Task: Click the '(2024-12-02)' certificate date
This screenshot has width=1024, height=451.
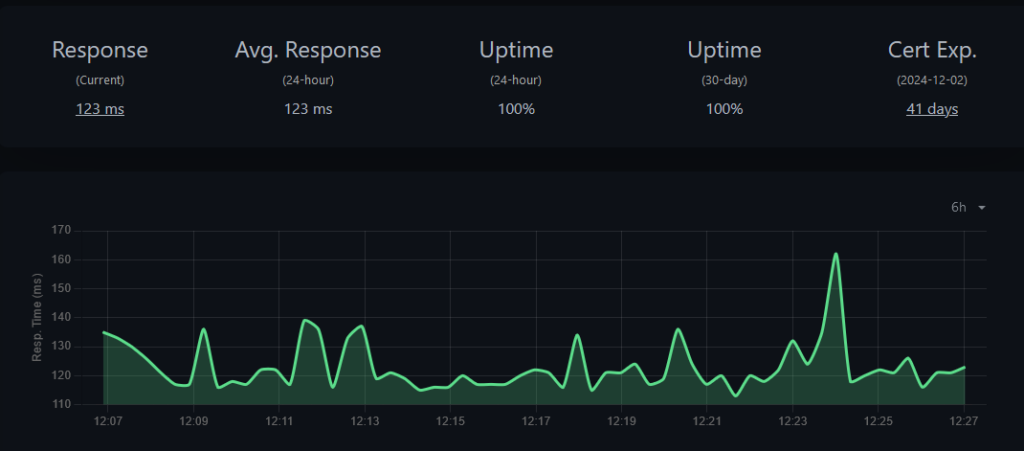Action: click(x=932, y=80)
